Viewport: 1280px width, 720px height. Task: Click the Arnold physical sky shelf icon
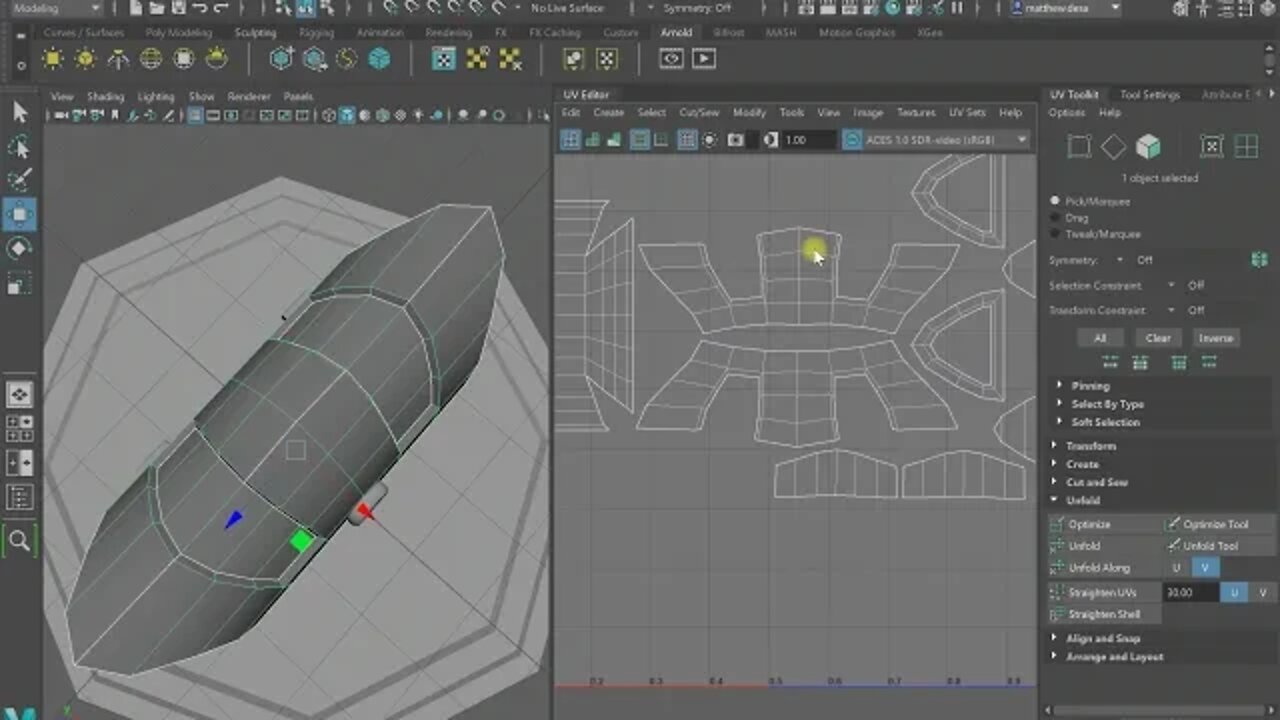(216, 59)
